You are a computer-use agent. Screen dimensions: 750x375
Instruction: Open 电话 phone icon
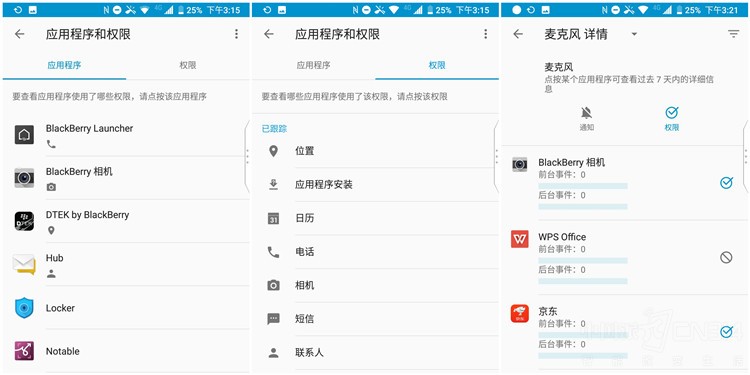274,252
